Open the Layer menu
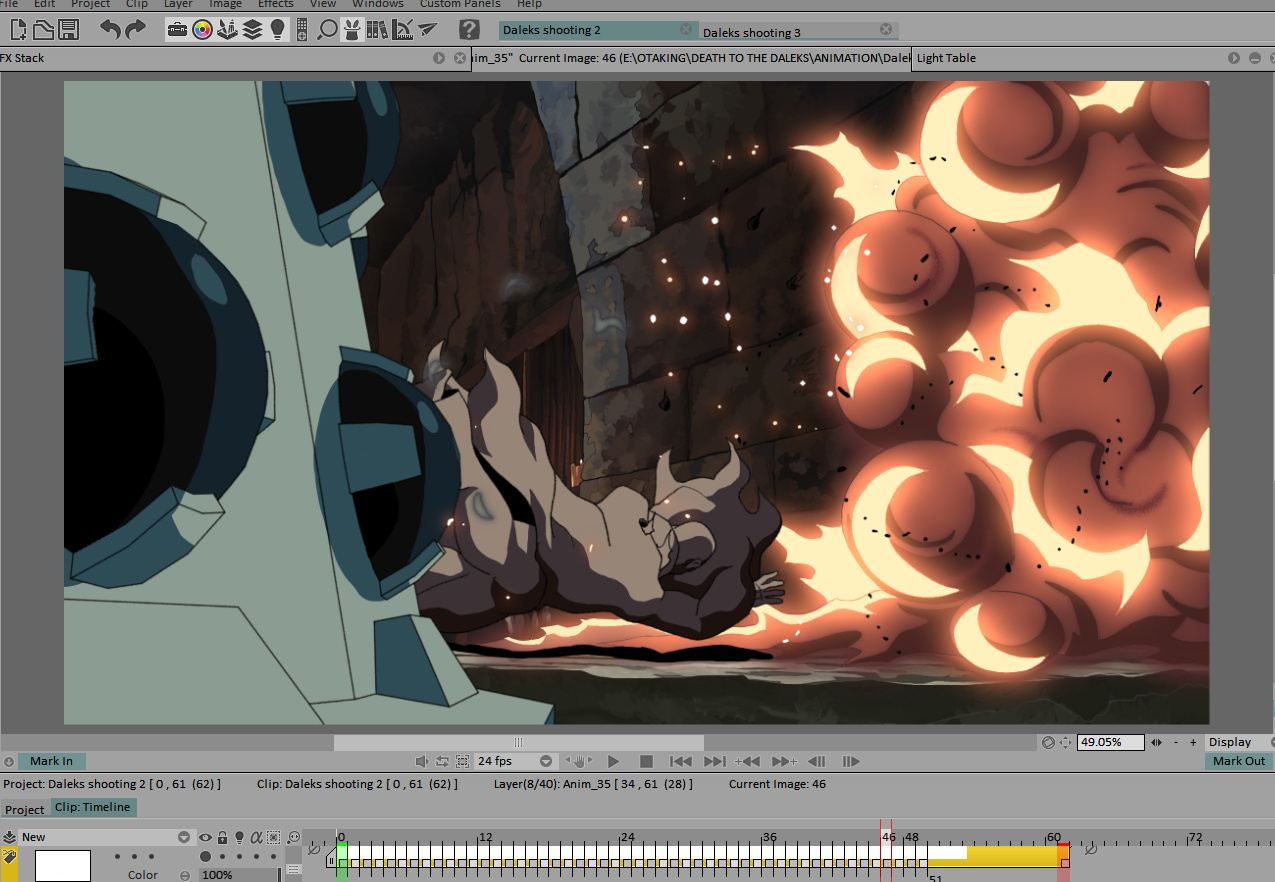Viewport: 1275px width, 882px height. tap(178, 4)
